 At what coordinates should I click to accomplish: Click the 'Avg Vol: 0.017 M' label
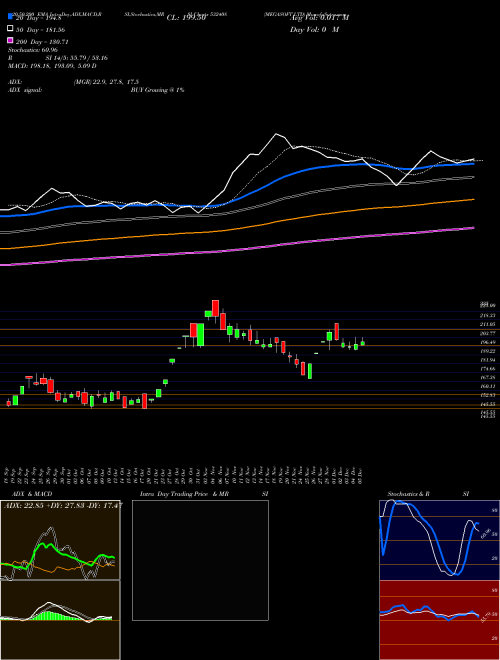[319, 18]
